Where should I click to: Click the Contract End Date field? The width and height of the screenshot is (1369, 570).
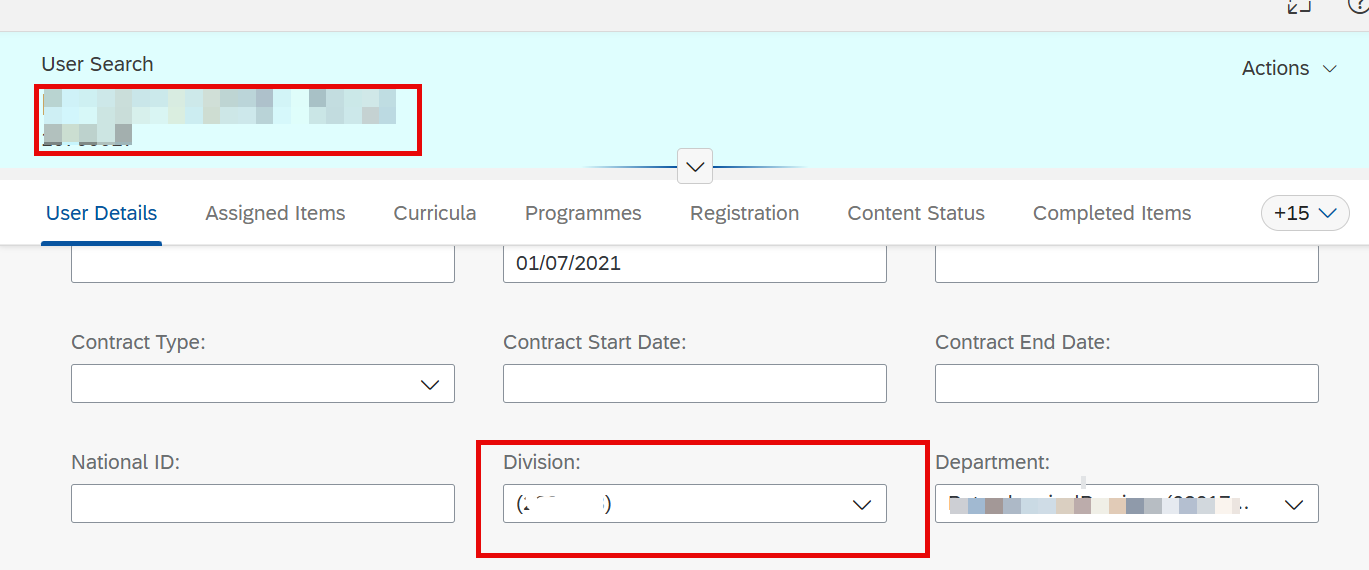point(1127,384)
